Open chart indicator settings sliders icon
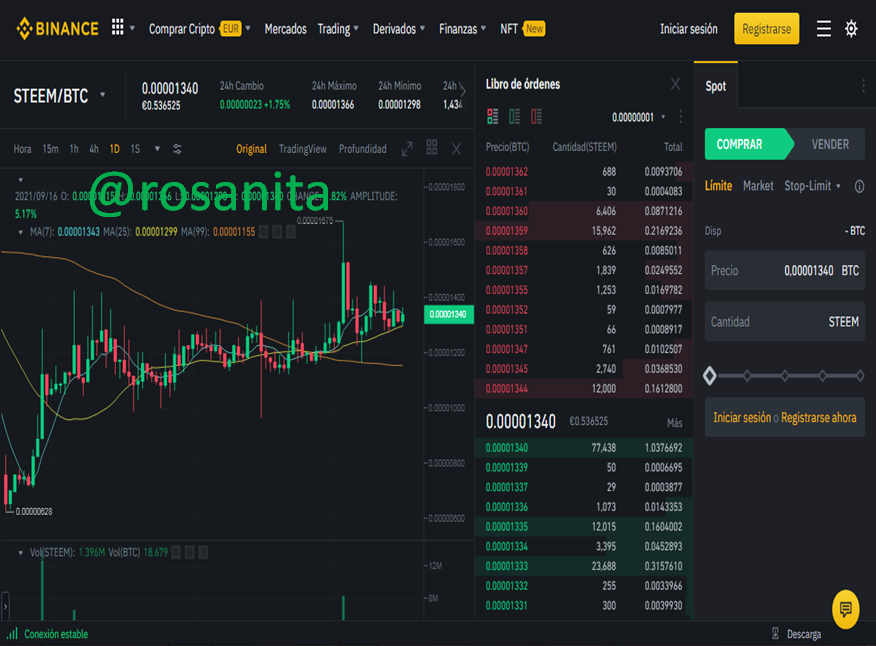876x646 pixels. click(x=177, y=149)
